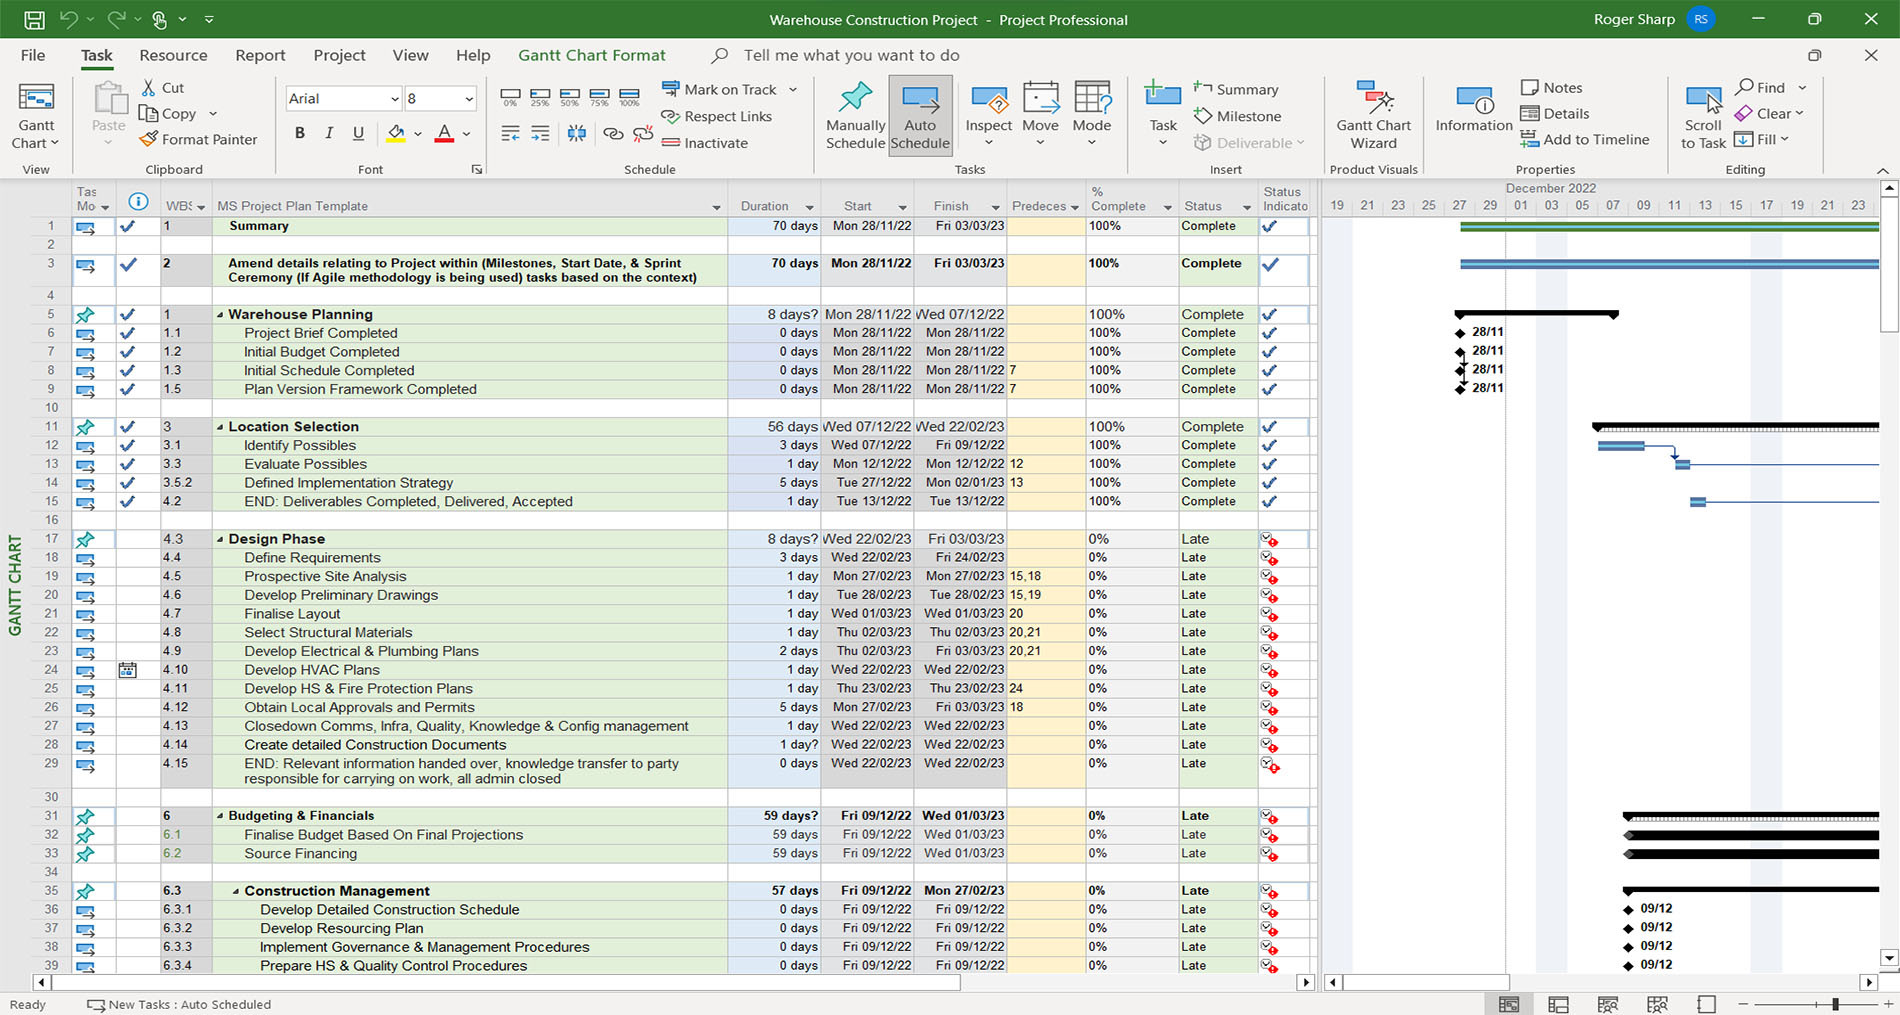Click the vertical scrollbar down arrow
1900x1015 pixels.
(x=1889, y=958)
